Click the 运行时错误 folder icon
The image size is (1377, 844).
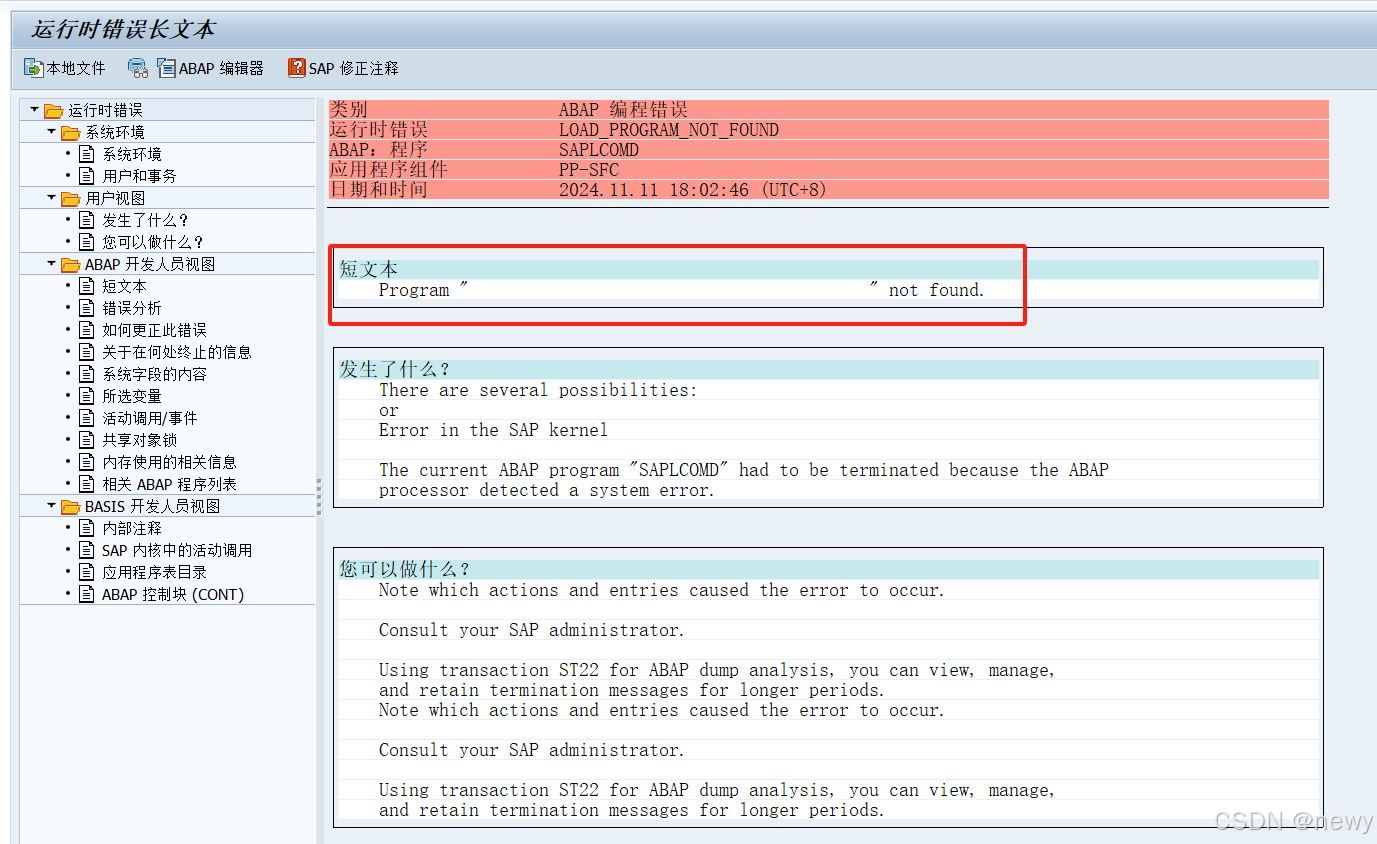[x=53, y=110]
